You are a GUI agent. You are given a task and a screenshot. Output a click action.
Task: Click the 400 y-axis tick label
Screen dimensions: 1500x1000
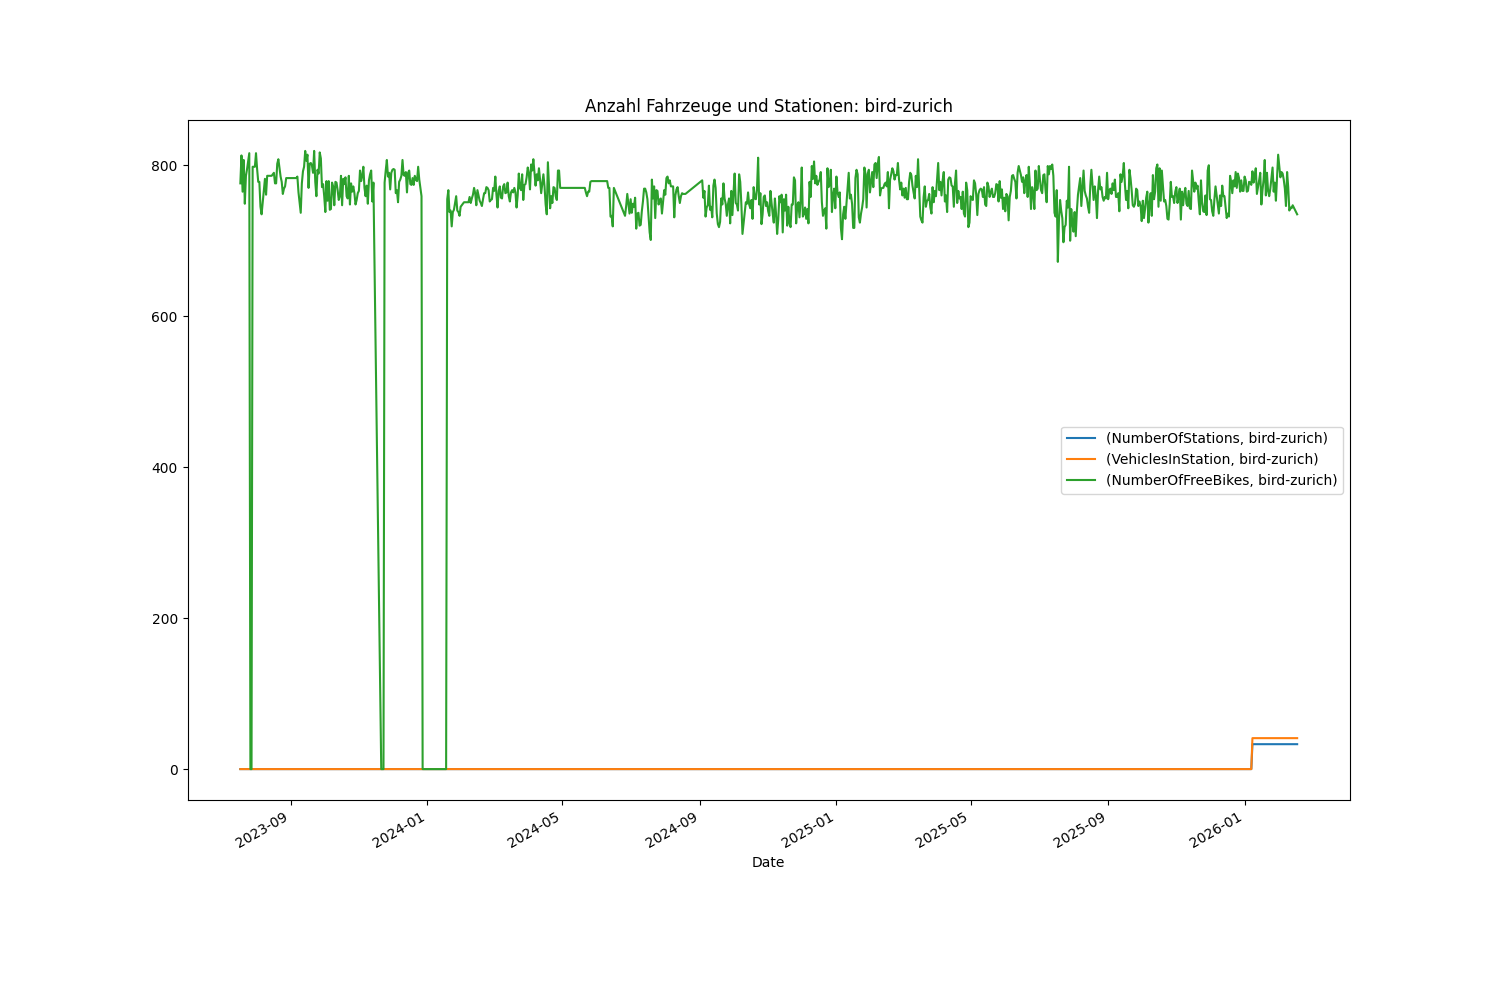coord(165,468)
